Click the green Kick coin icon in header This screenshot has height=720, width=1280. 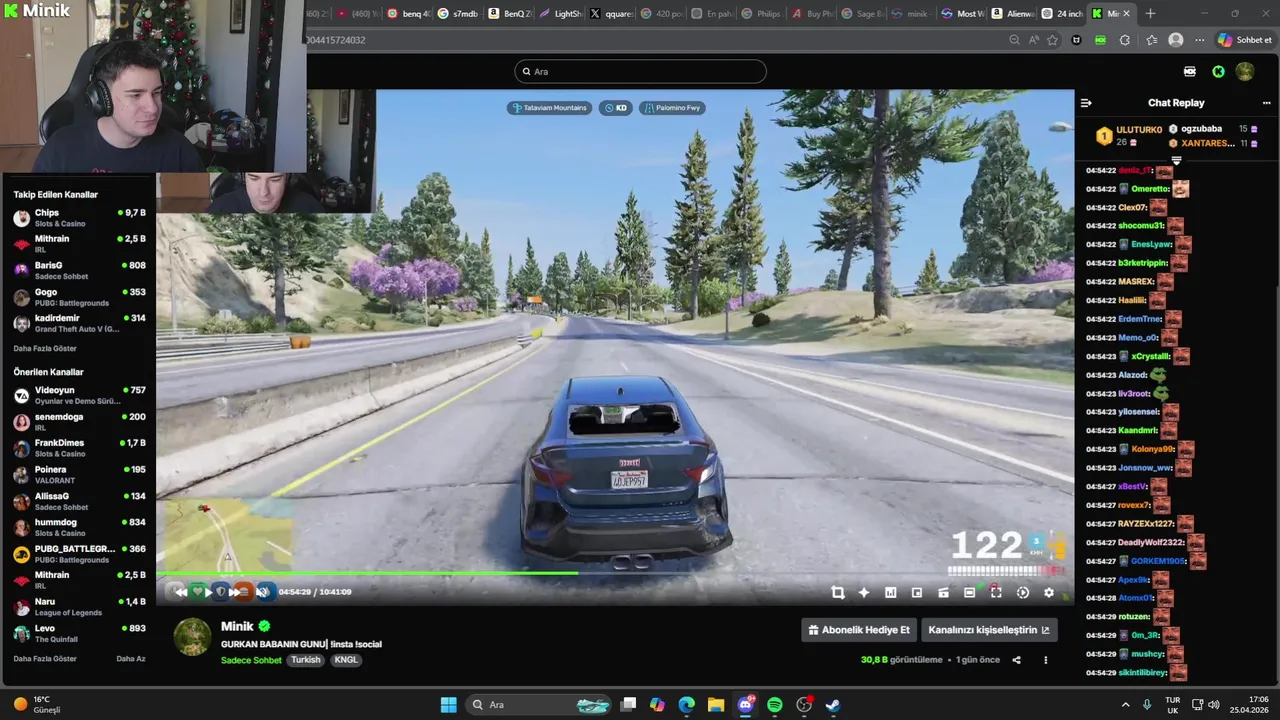1218,71
